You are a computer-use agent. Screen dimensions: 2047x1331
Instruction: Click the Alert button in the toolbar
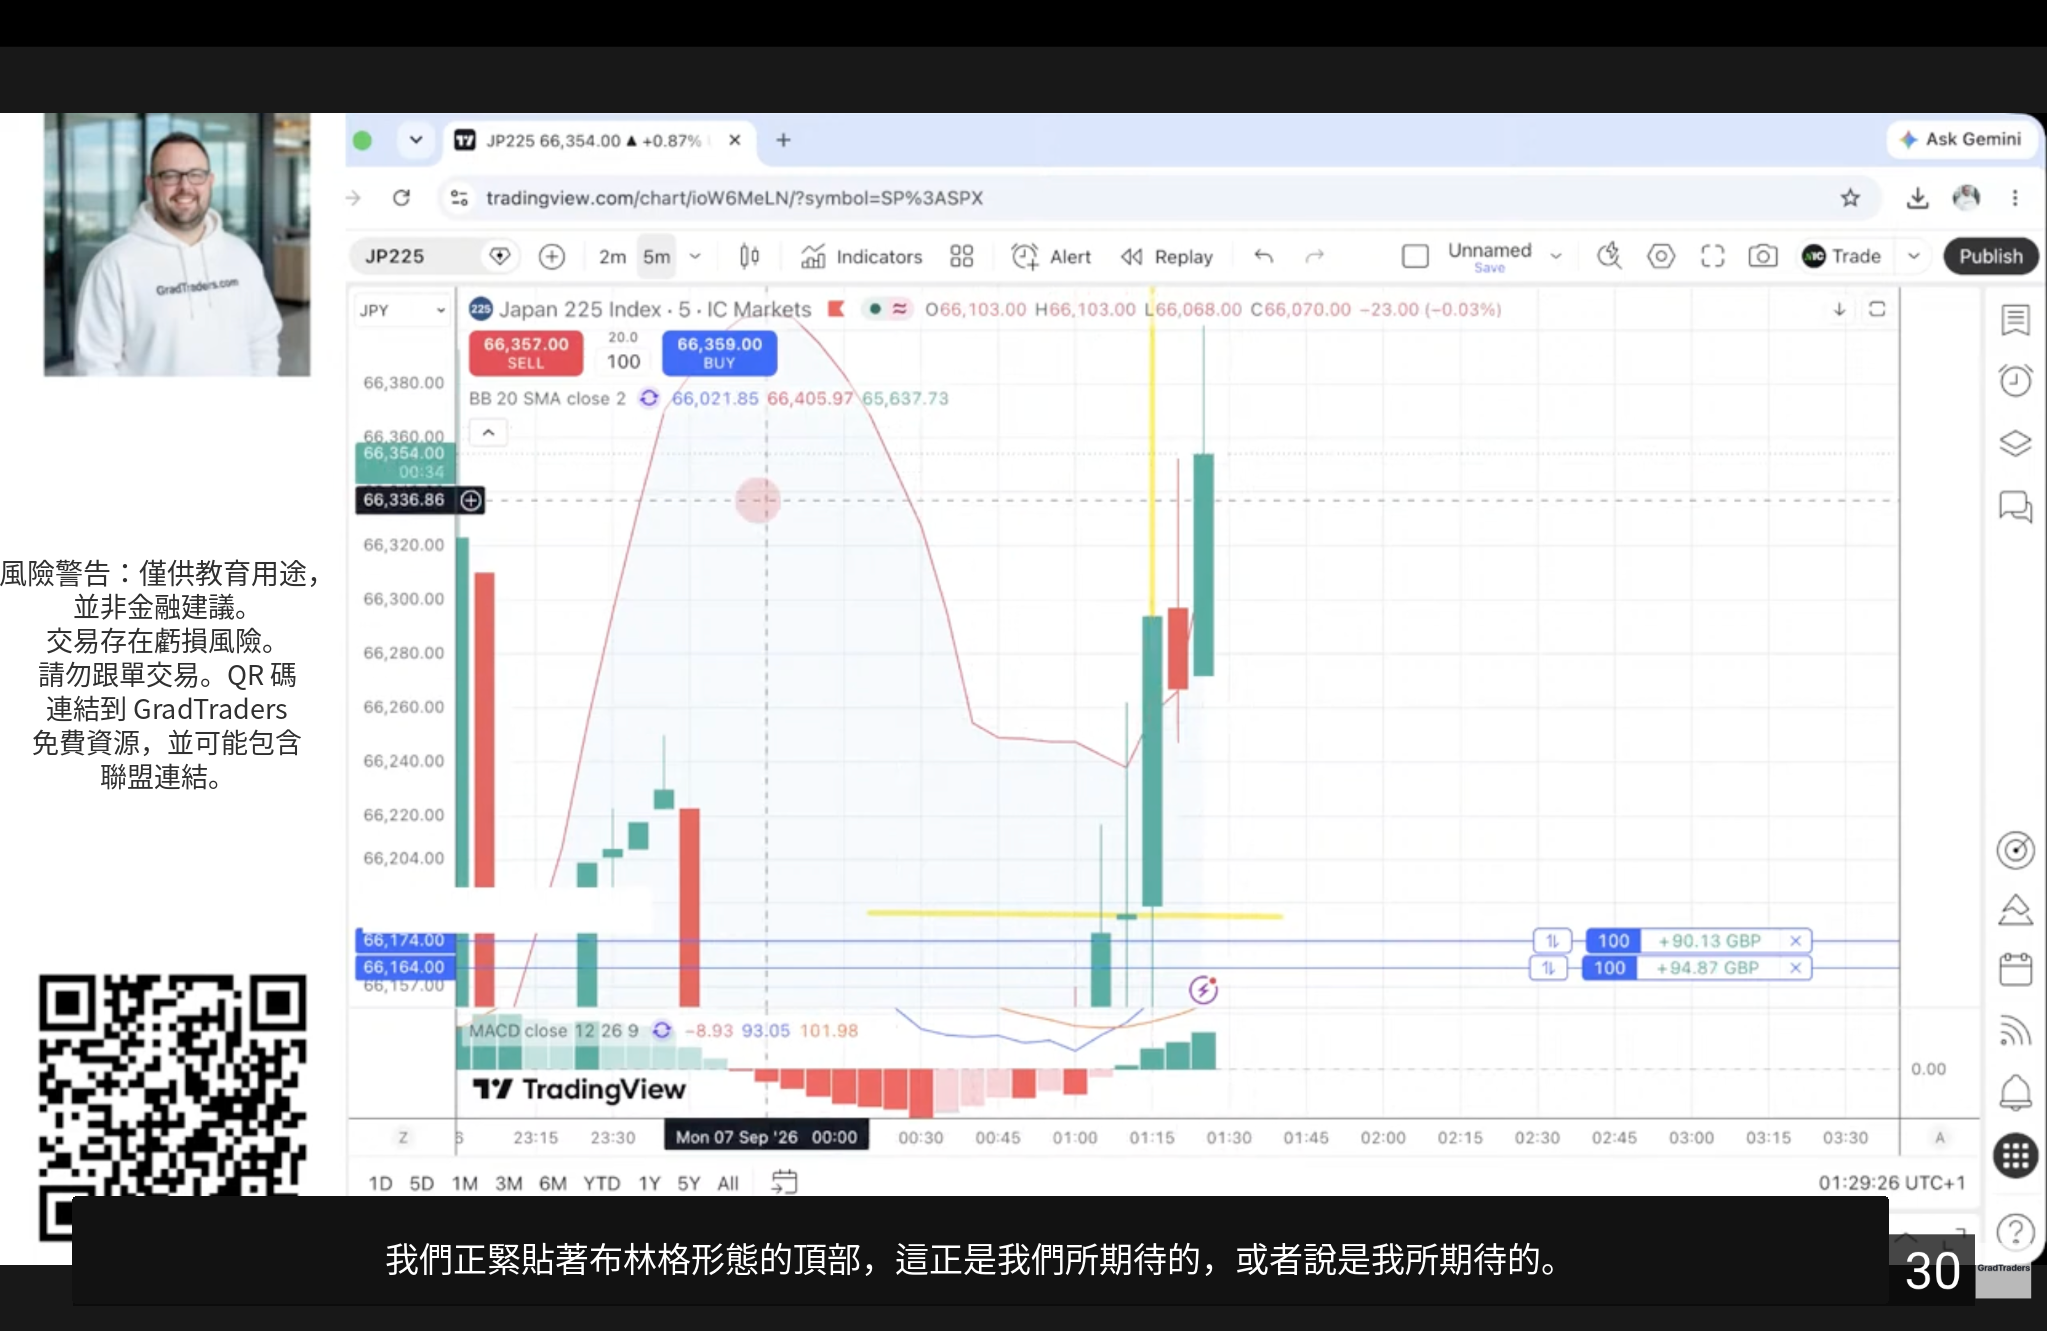point(1051,257)
